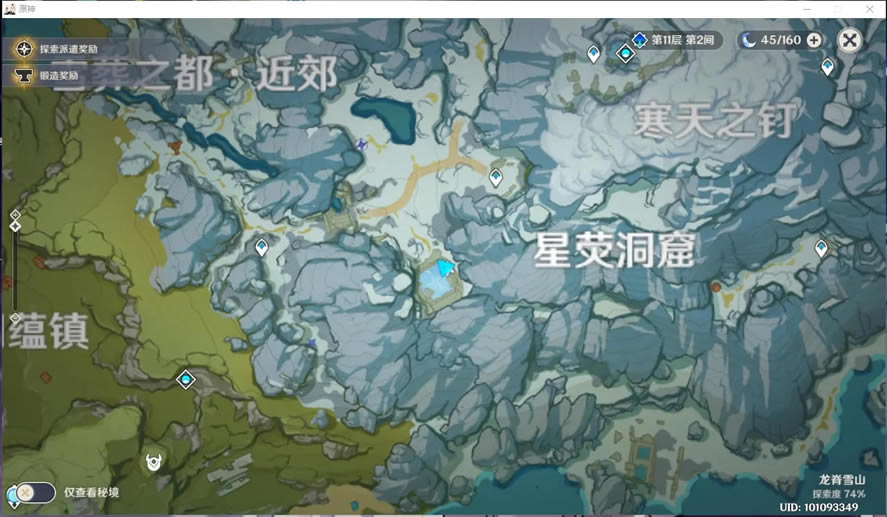Viewport: 887px width, 517px height.
Task: Open the 锻造奖励 forging rewards
Action: click(x=23, y=74)
